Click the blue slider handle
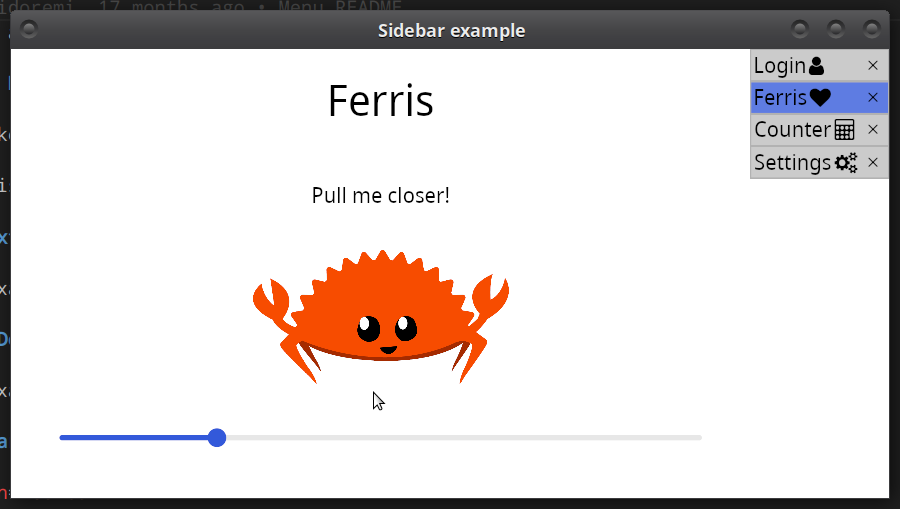This screenshot has height=509, width=900. pos(217,438)
